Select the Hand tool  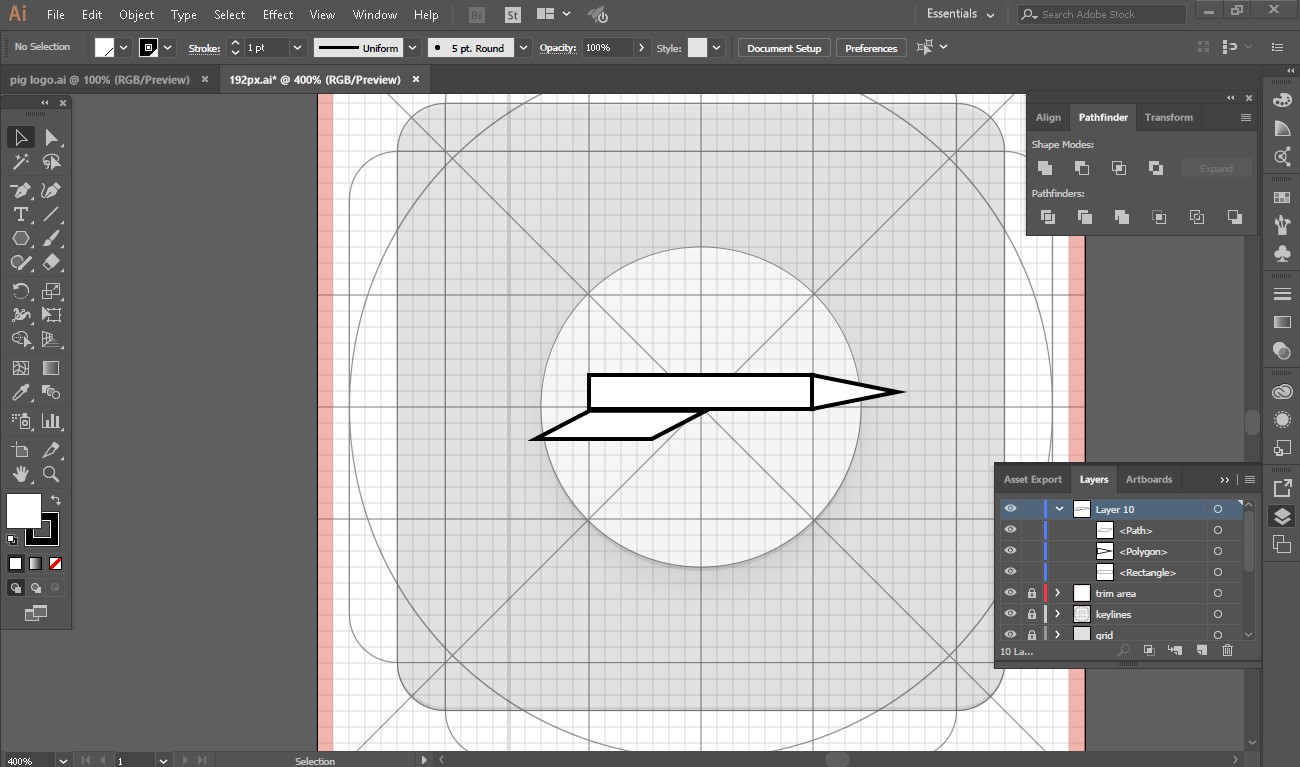[x=20, y=474]
